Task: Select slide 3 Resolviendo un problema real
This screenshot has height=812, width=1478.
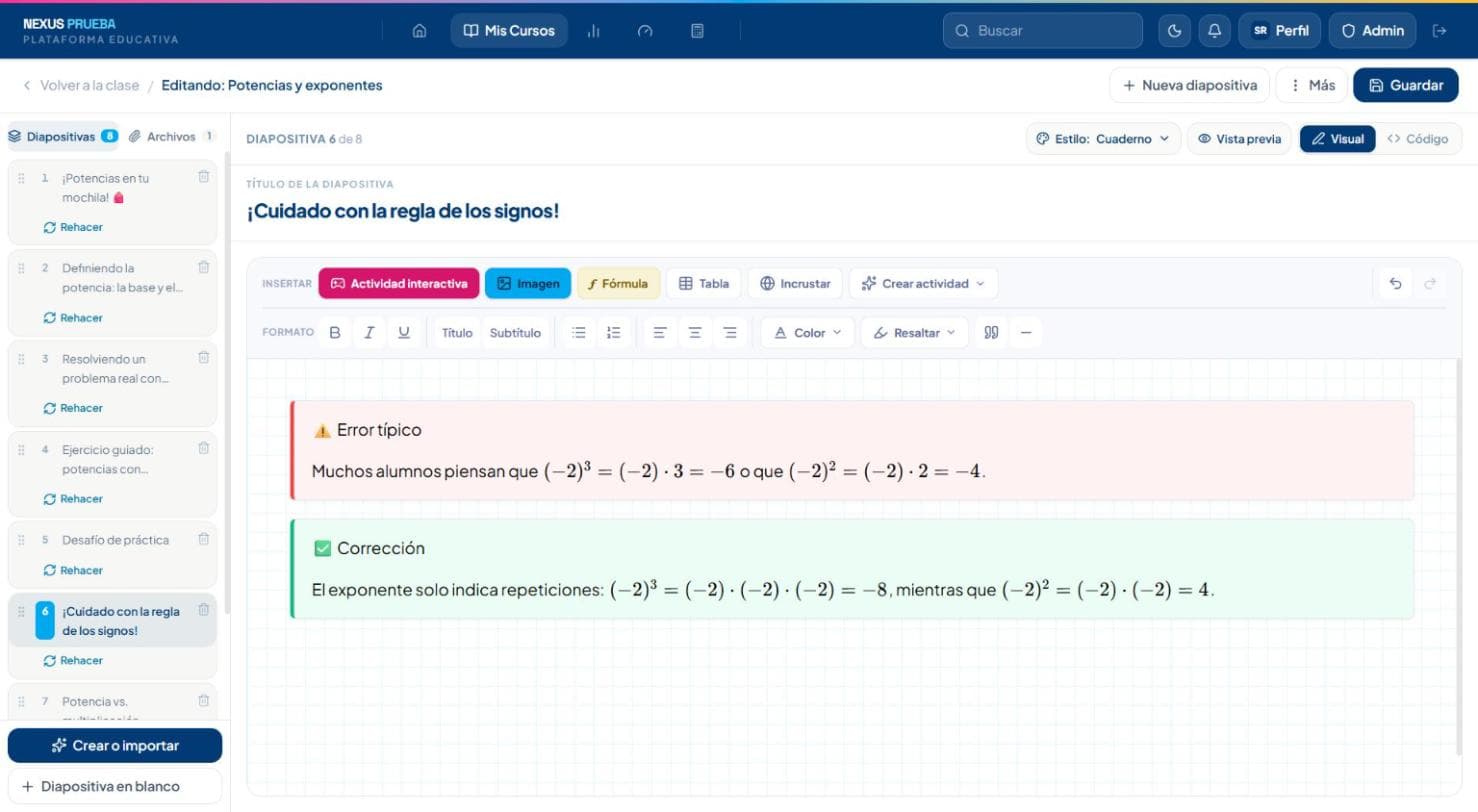Action: click(x=113, y=369)
